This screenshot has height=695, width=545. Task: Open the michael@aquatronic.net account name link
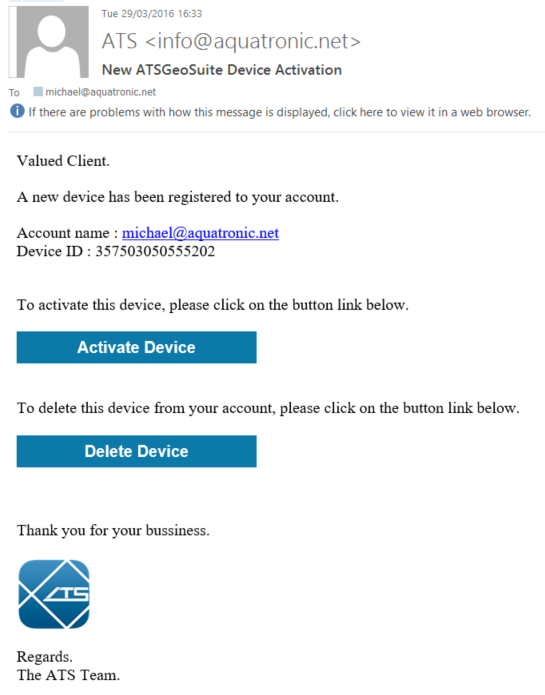click(x=200, y=233)
